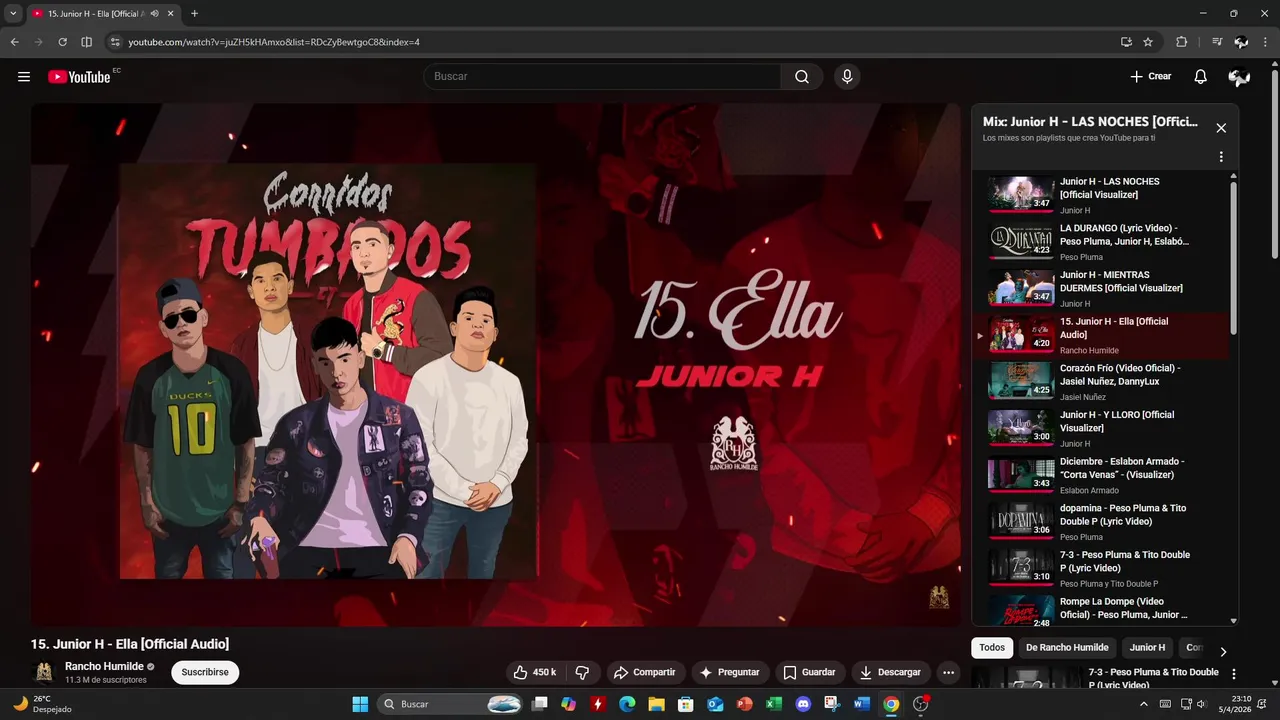
Task: Select the Junior H chip
Action: (1147, 648)
